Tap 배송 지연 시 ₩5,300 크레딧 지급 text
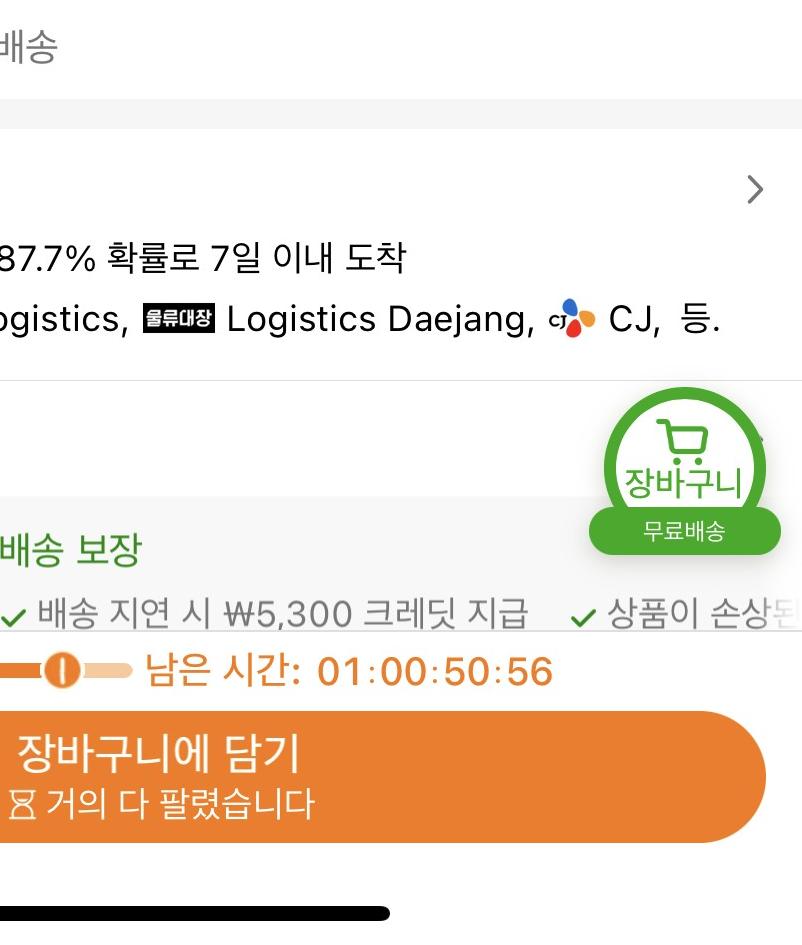The width and height of the screenshot is (802, 945). point(282,614)
